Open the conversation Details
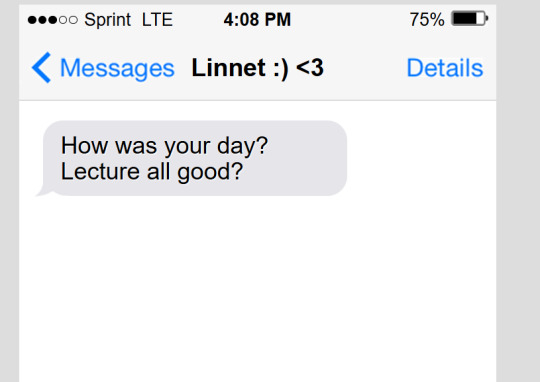540x382 pixels. [x=445, y=68]
